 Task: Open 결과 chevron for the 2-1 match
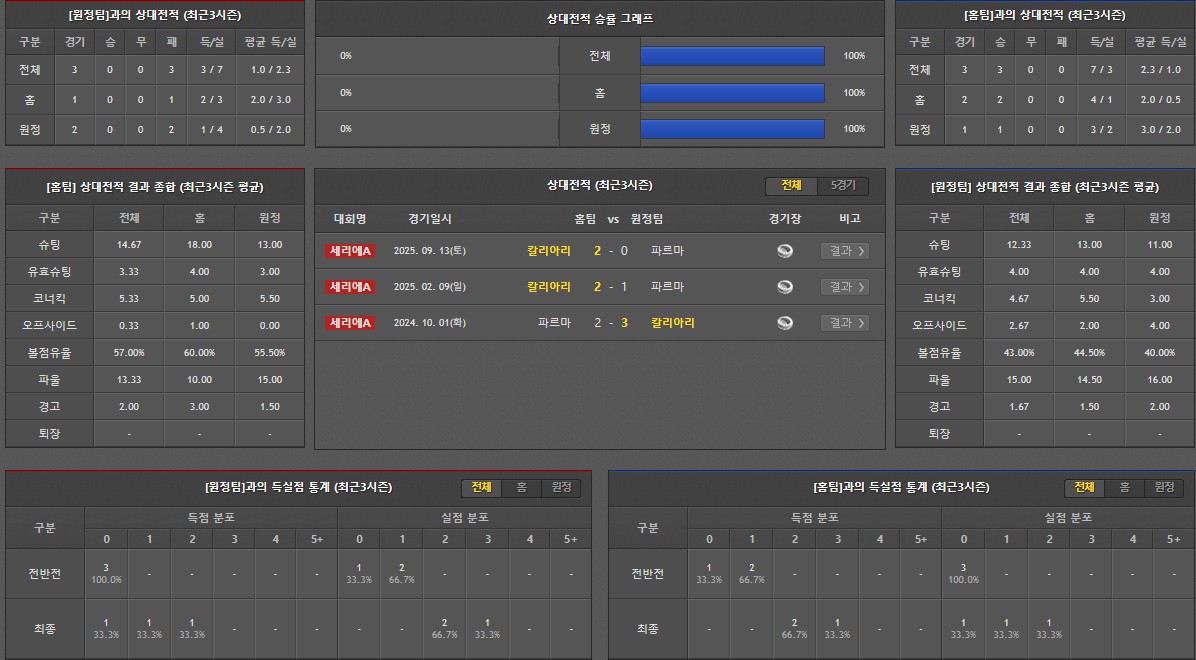(x=844, y=287)
